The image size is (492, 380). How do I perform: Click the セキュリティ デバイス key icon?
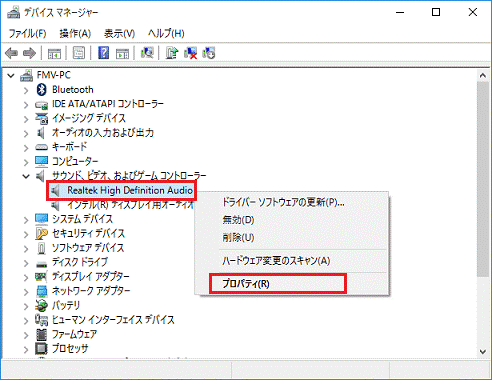point(41,234)
